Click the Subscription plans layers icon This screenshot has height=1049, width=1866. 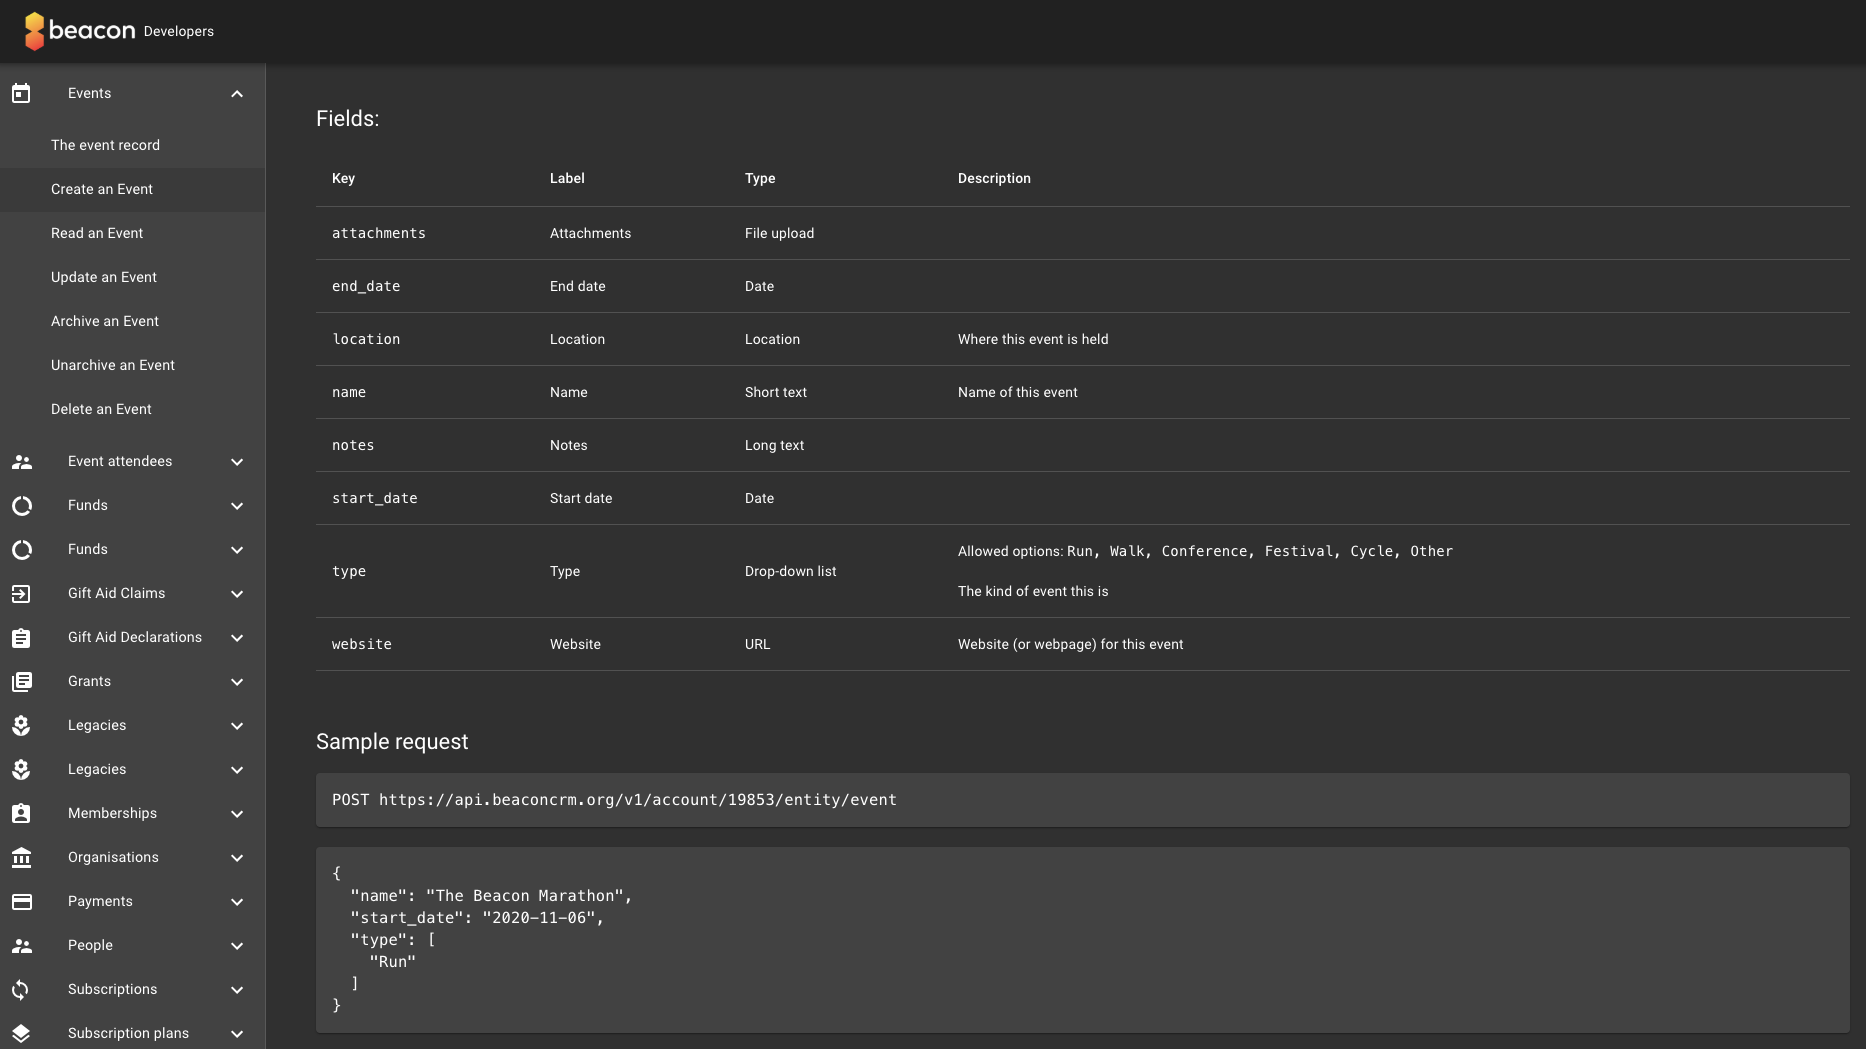[x=21, y=1034]
